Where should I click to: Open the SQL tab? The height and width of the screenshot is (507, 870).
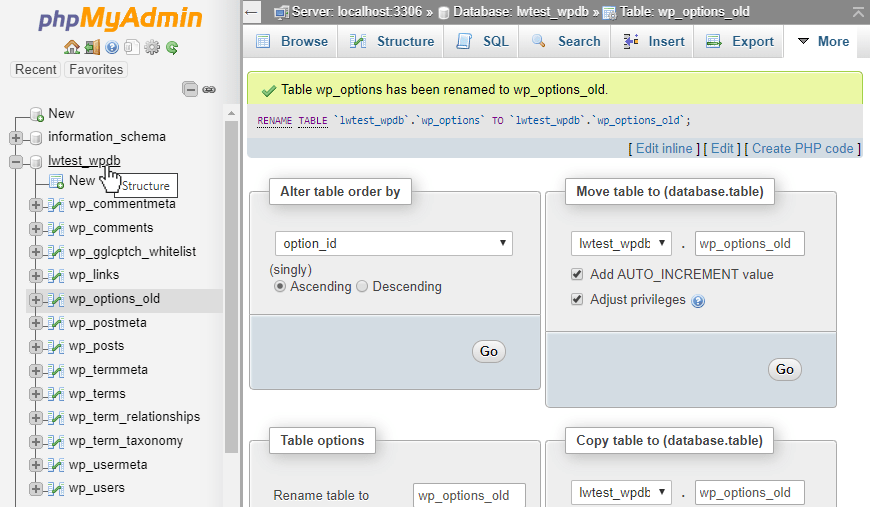pyautogui.click(x=482, y=41)
